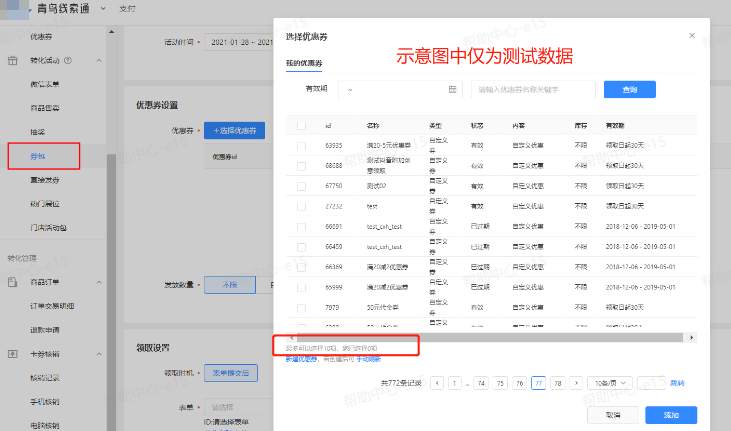
Task: Check the row with id 66691
Action: coord(301,227)
